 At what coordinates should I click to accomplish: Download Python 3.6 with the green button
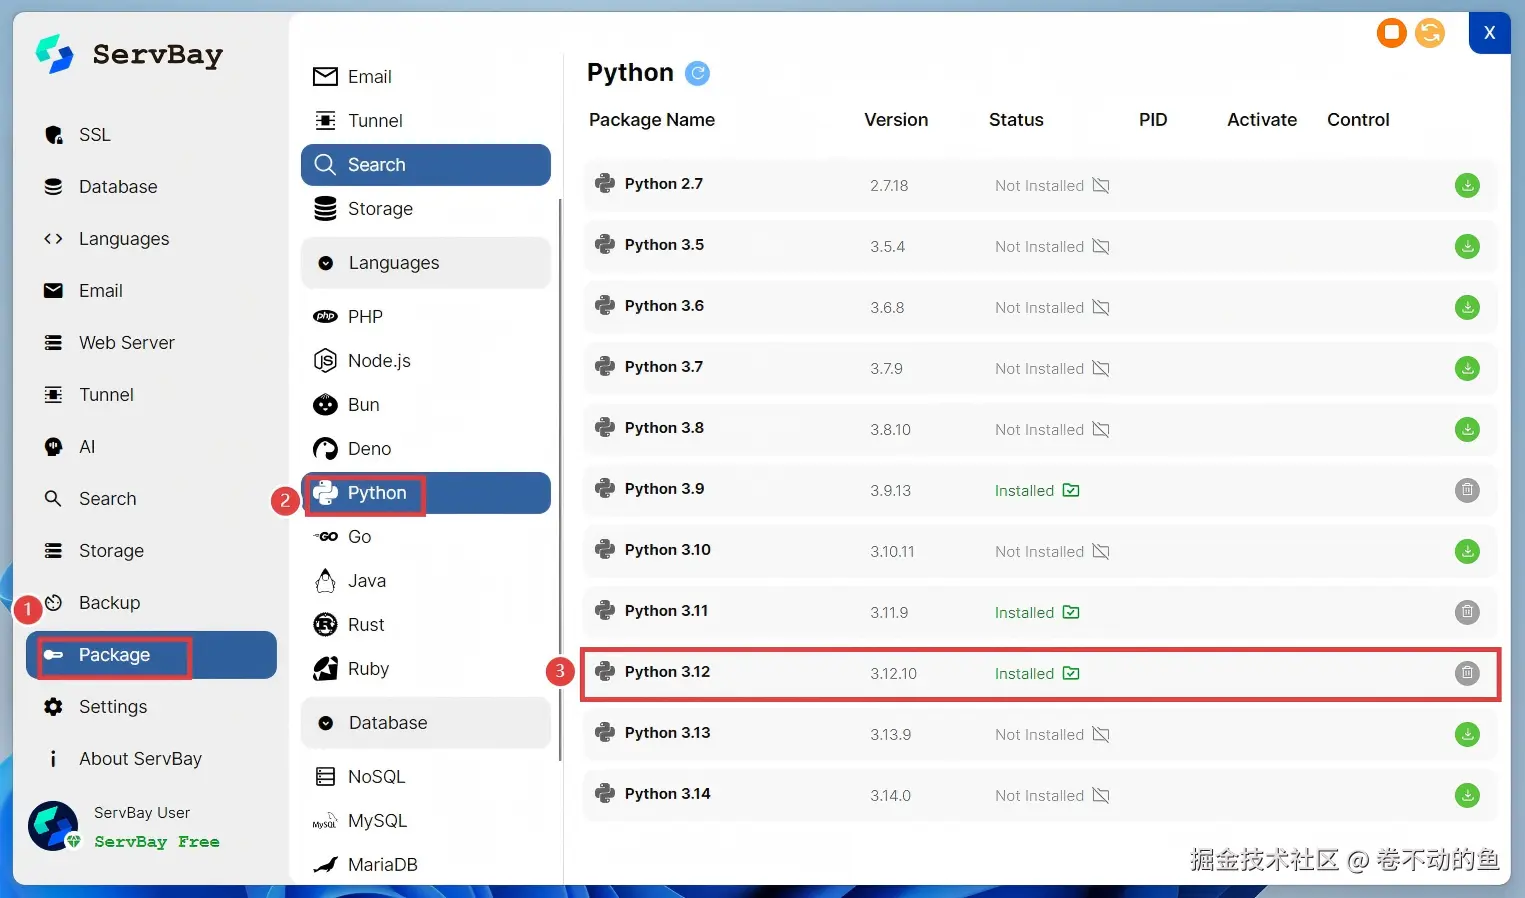coord(1467,307)
